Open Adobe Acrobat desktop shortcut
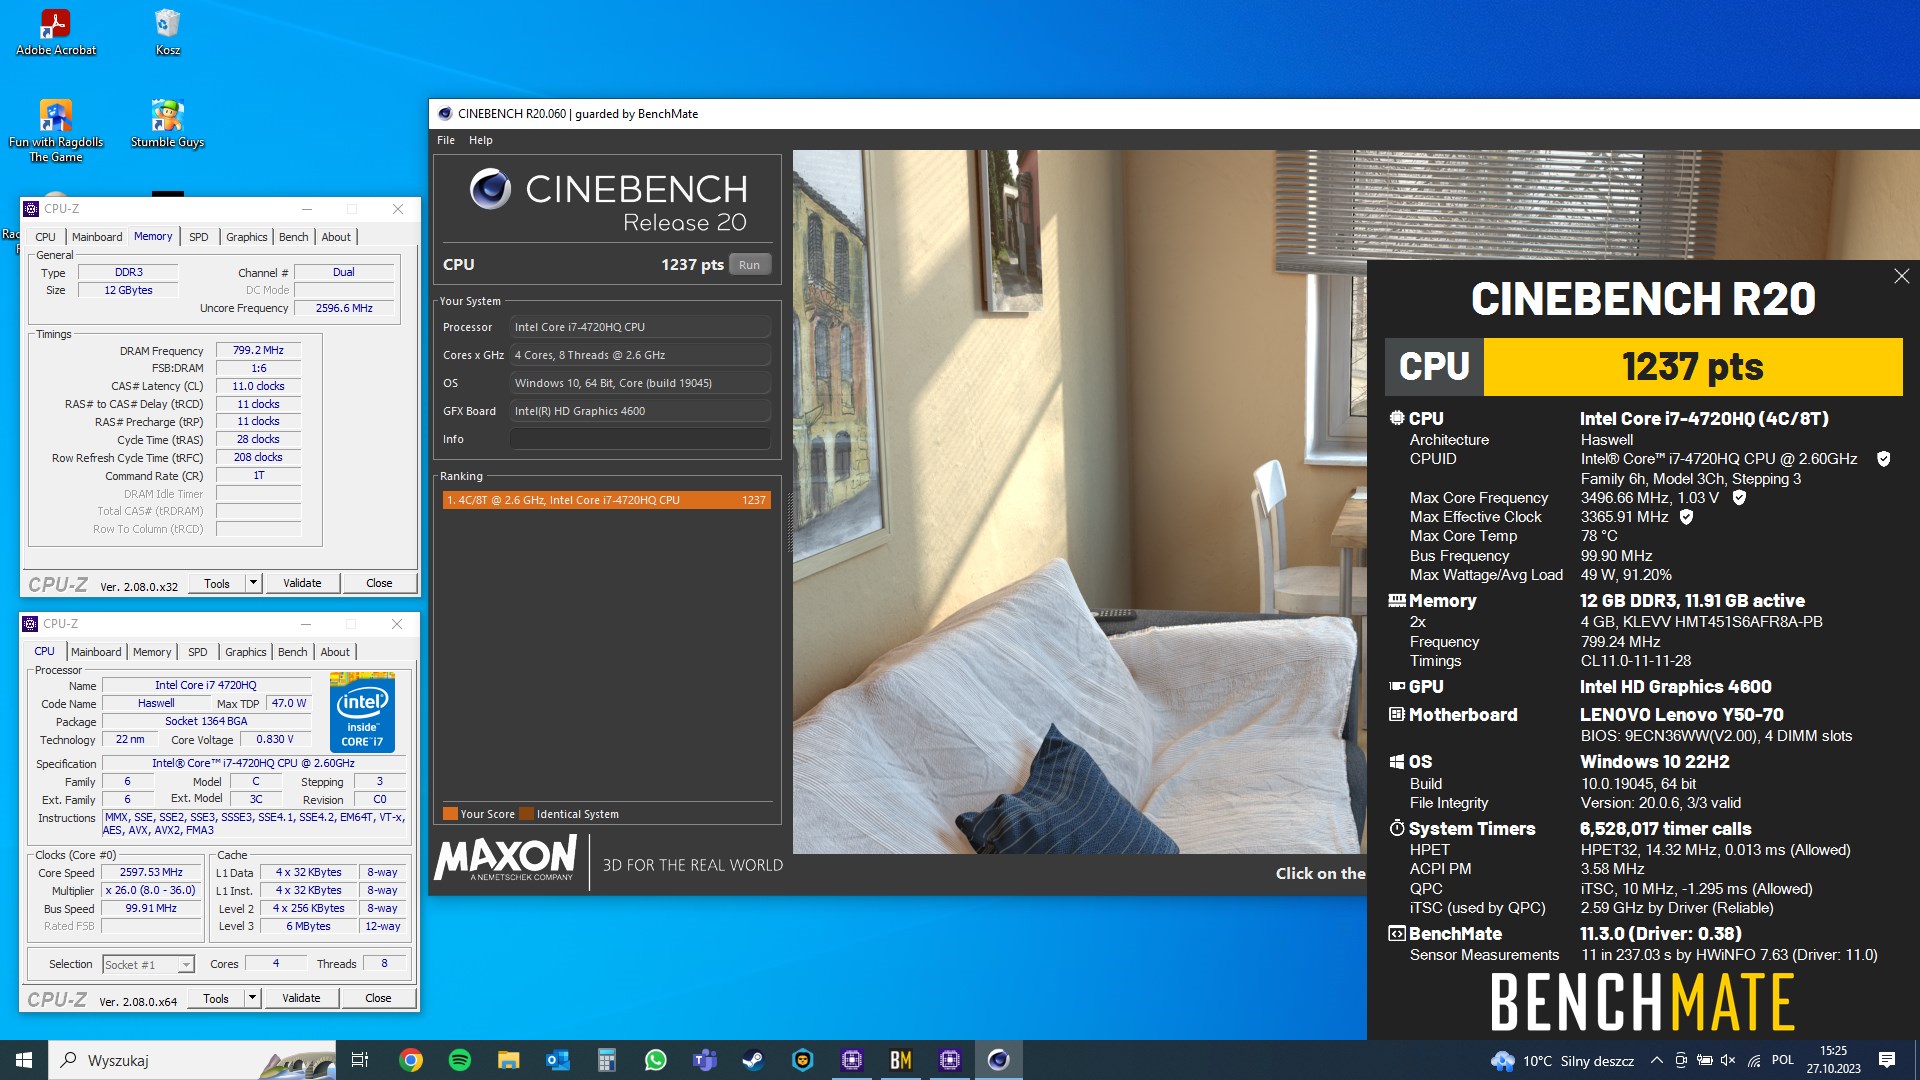Image resolution: width=1920 pixels, height=1080 pixels. pos(55,32)
